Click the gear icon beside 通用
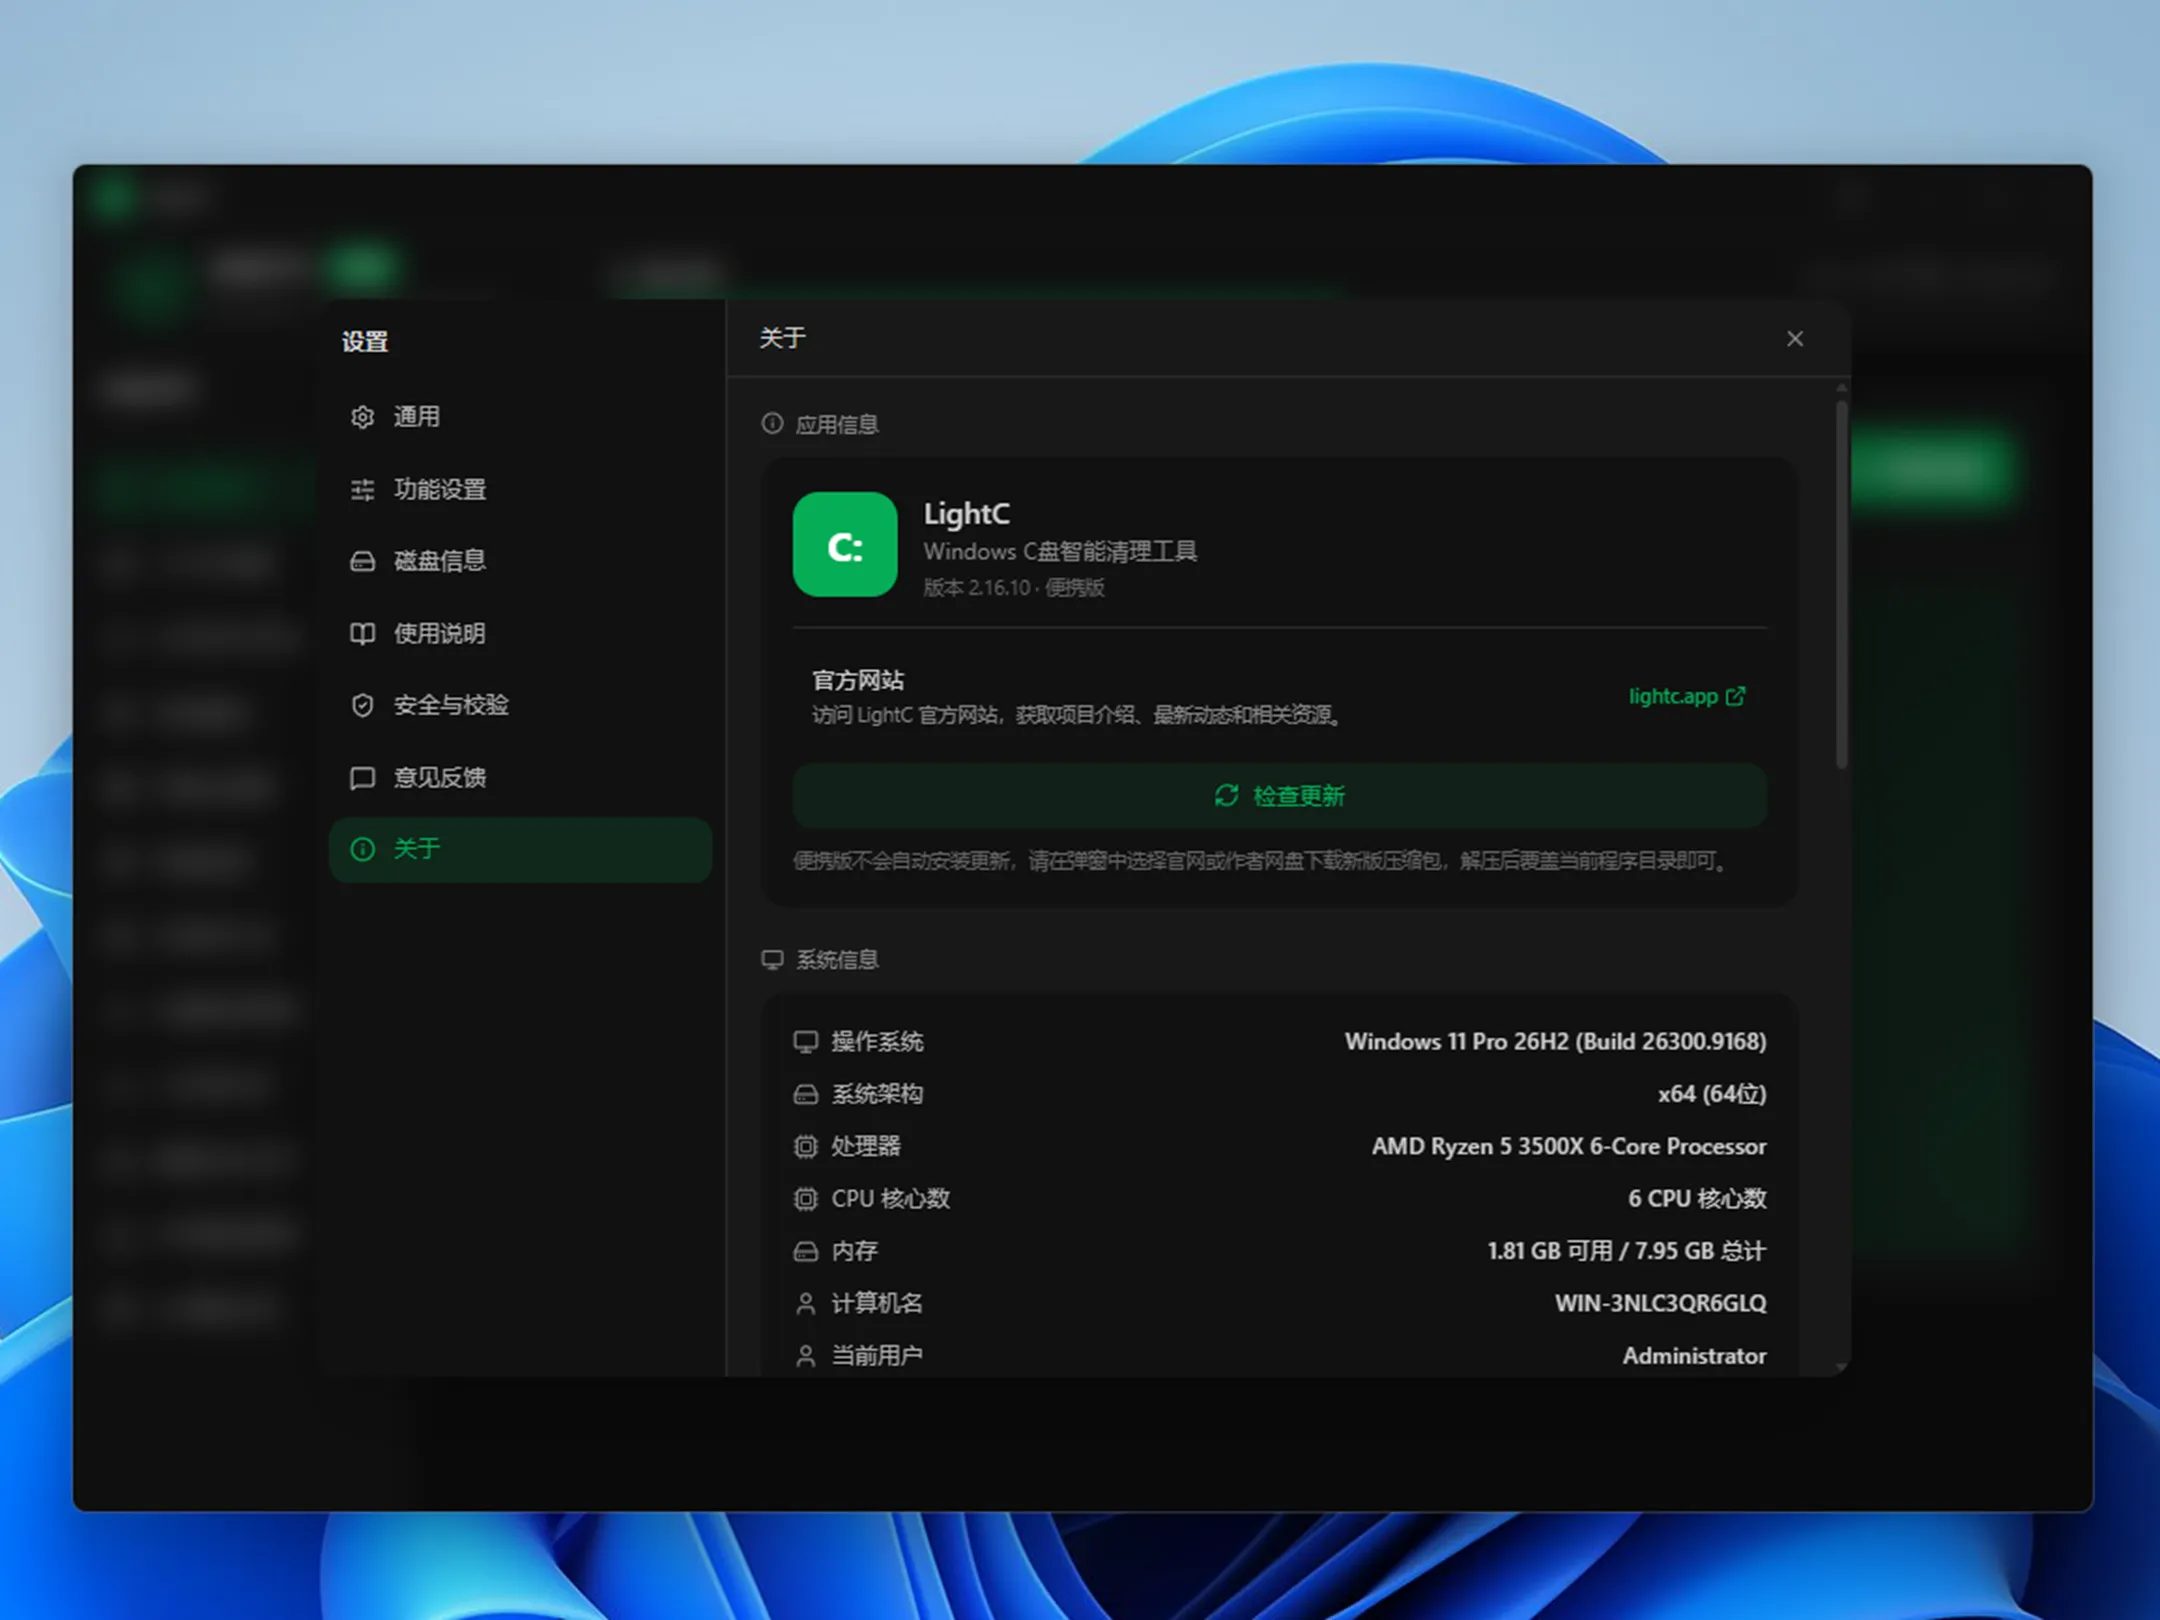The height and width of the screenshot is (1620, 2160). coord(362,417)
